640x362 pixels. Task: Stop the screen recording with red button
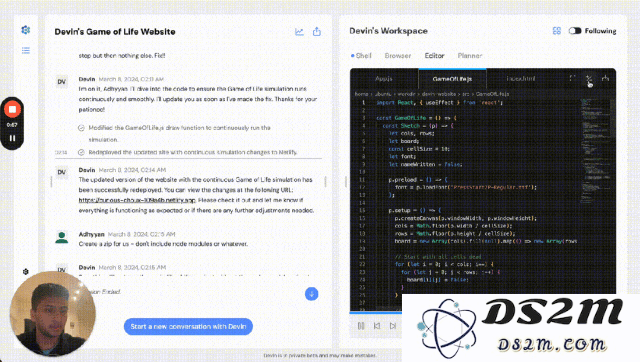click(12, 109)
